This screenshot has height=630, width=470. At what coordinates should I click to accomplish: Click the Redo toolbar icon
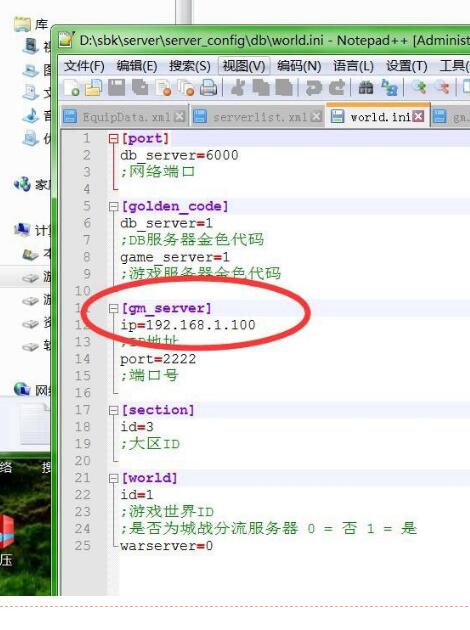pyautogui.click(x=337, y=88)
